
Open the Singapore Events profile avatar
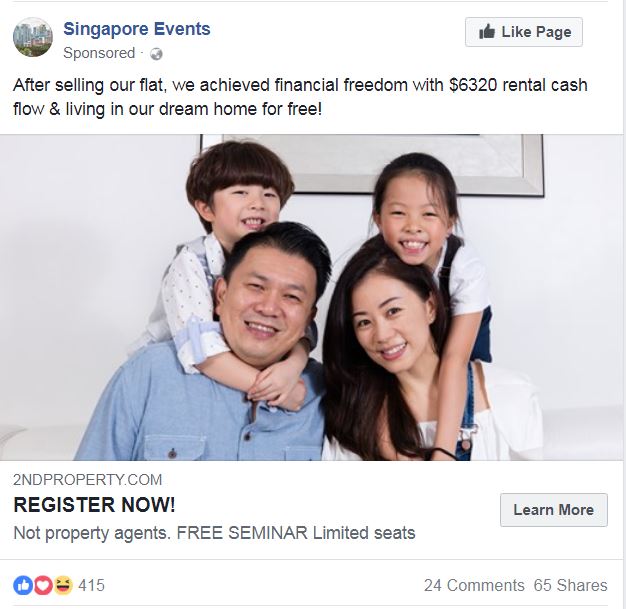click(x=33, y=37)
